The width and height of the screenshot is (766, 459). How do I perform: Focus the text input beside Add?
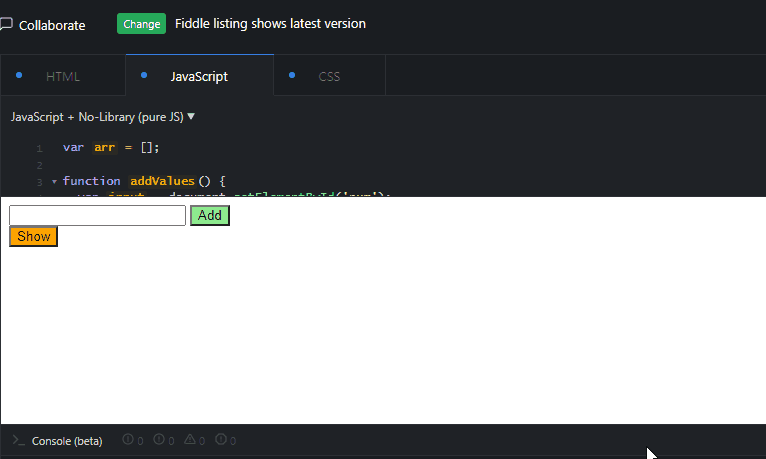(x=97, y=215)
